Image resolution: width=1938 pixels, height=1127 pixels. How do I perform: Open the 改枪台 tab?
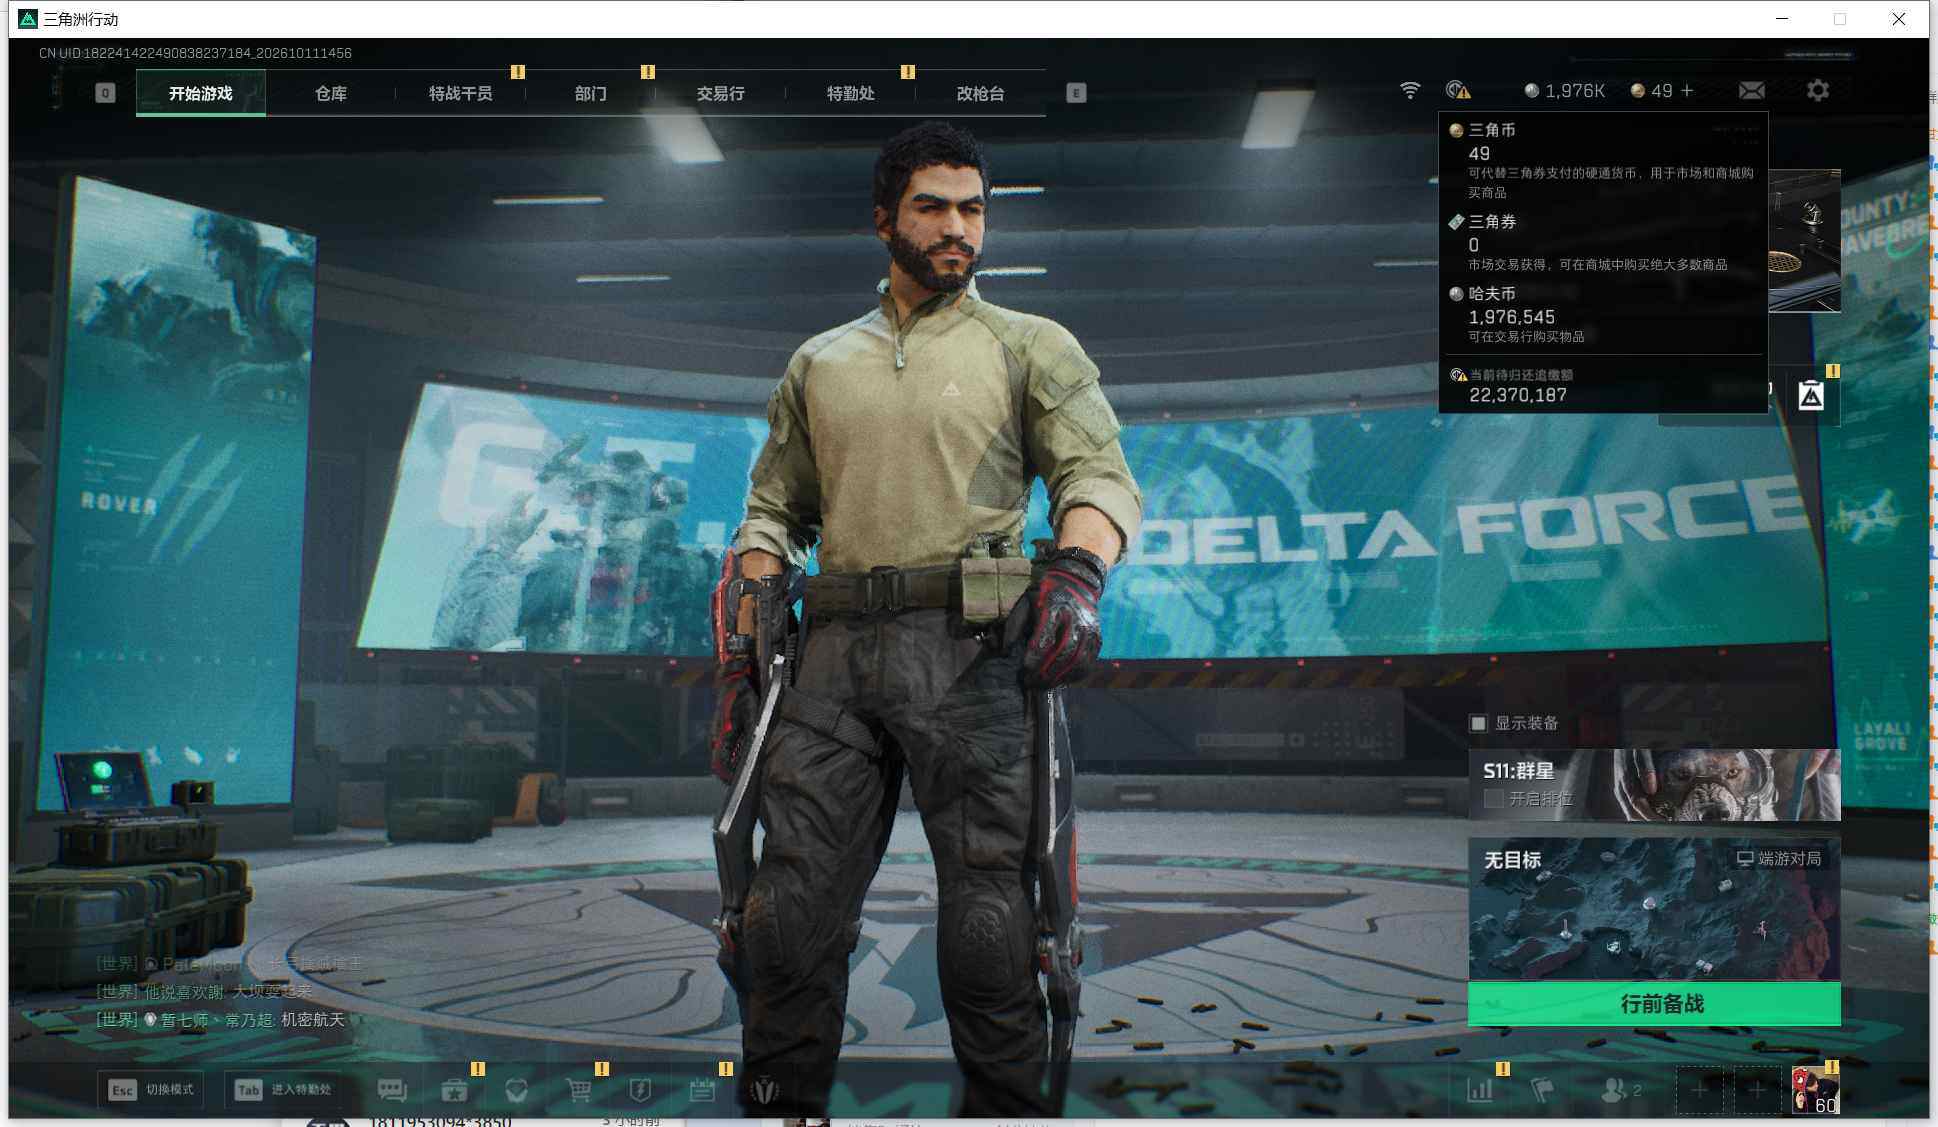pyautogui.click(x=981, y=93)
